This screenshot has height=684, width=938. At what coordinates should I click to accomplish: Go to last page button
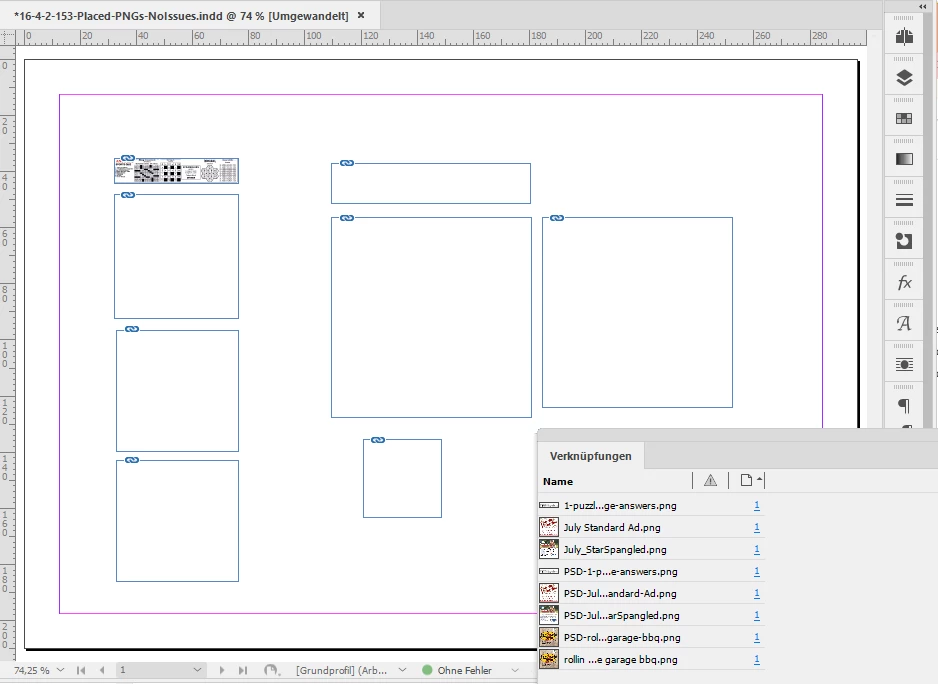(x=243, y=670)
